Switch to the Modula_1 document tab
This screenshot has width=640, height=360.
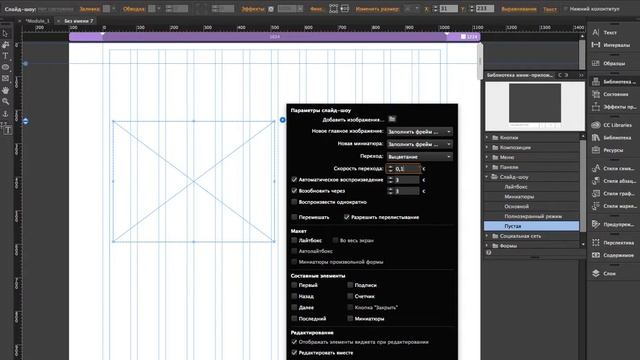point(38,21)
